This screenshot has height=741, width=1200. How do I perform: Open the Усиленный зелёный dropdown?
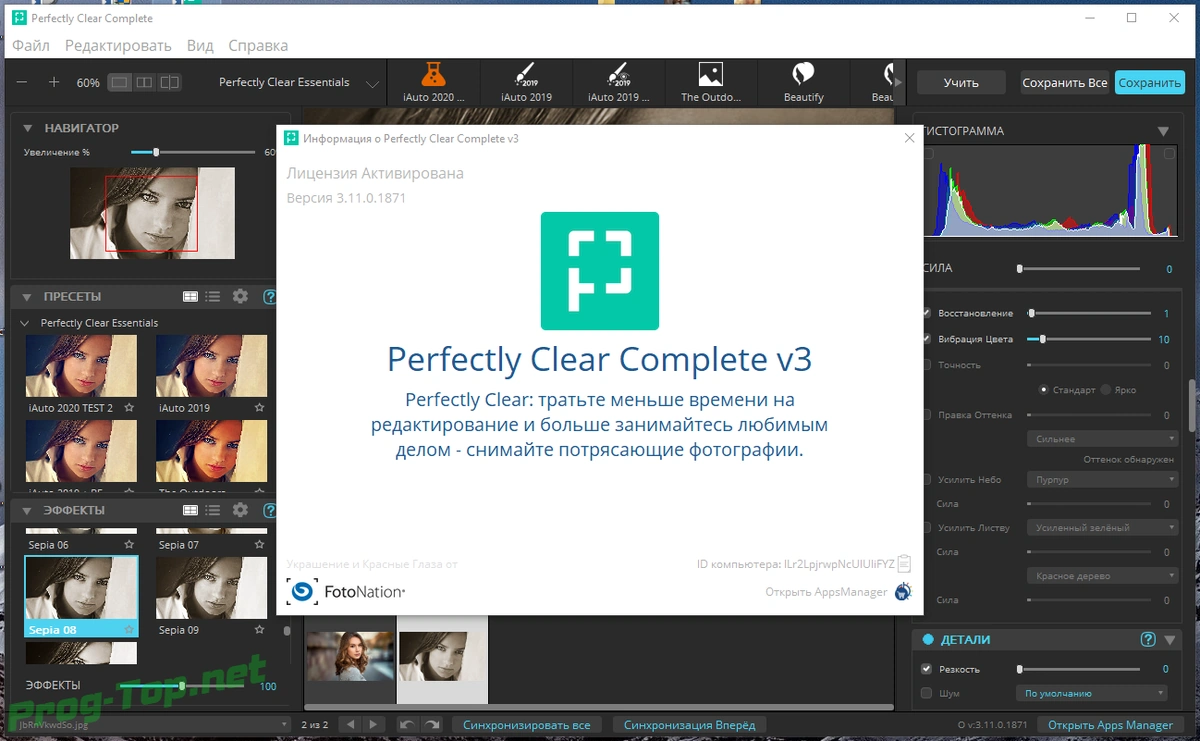(x=1102, y=528)
